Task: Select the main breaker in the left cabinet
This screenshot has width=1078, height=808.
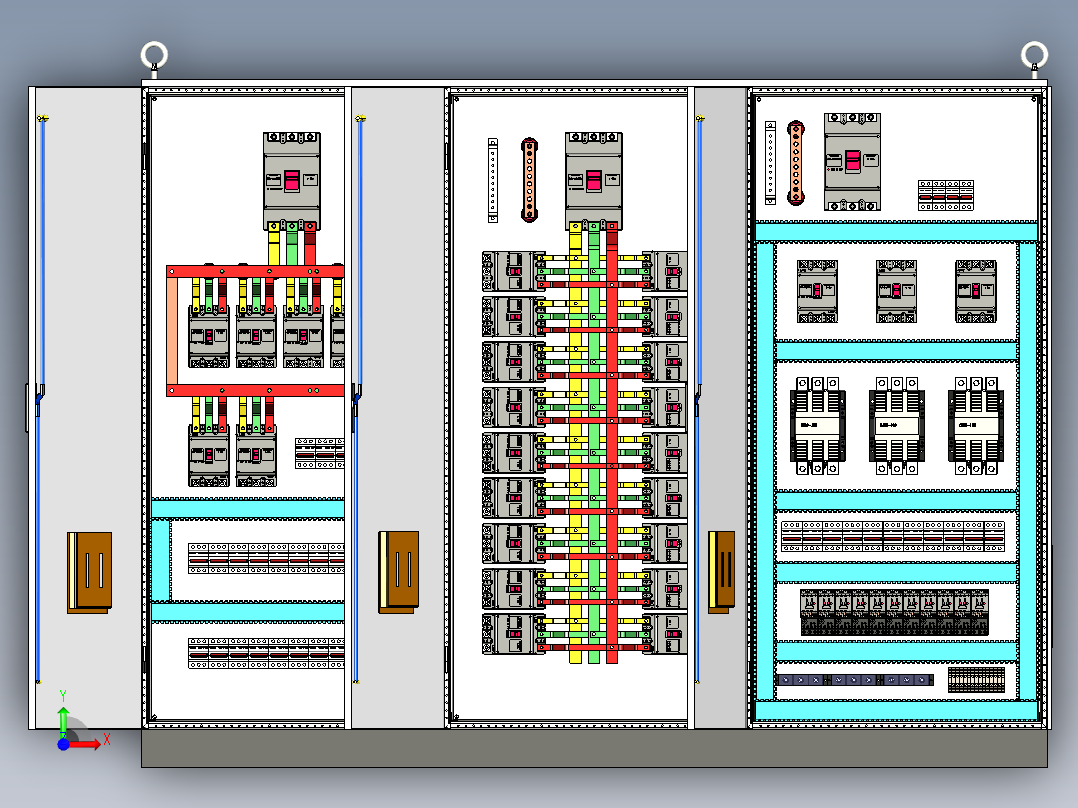Action: tap(292, 181)
